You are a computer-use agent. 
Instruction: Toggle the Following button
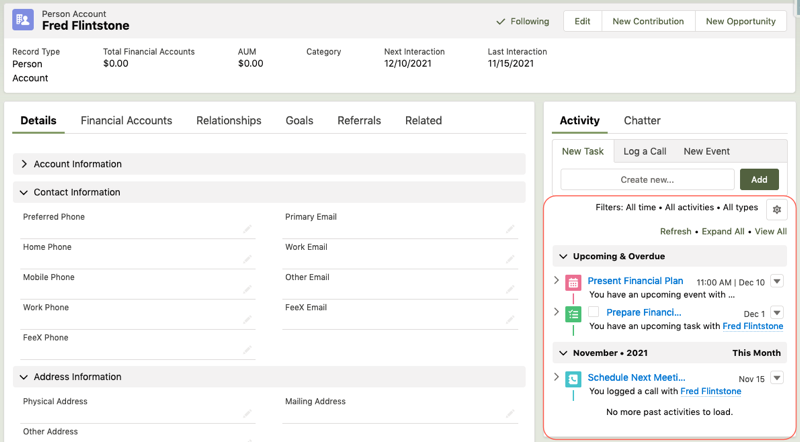pos(523,21)
